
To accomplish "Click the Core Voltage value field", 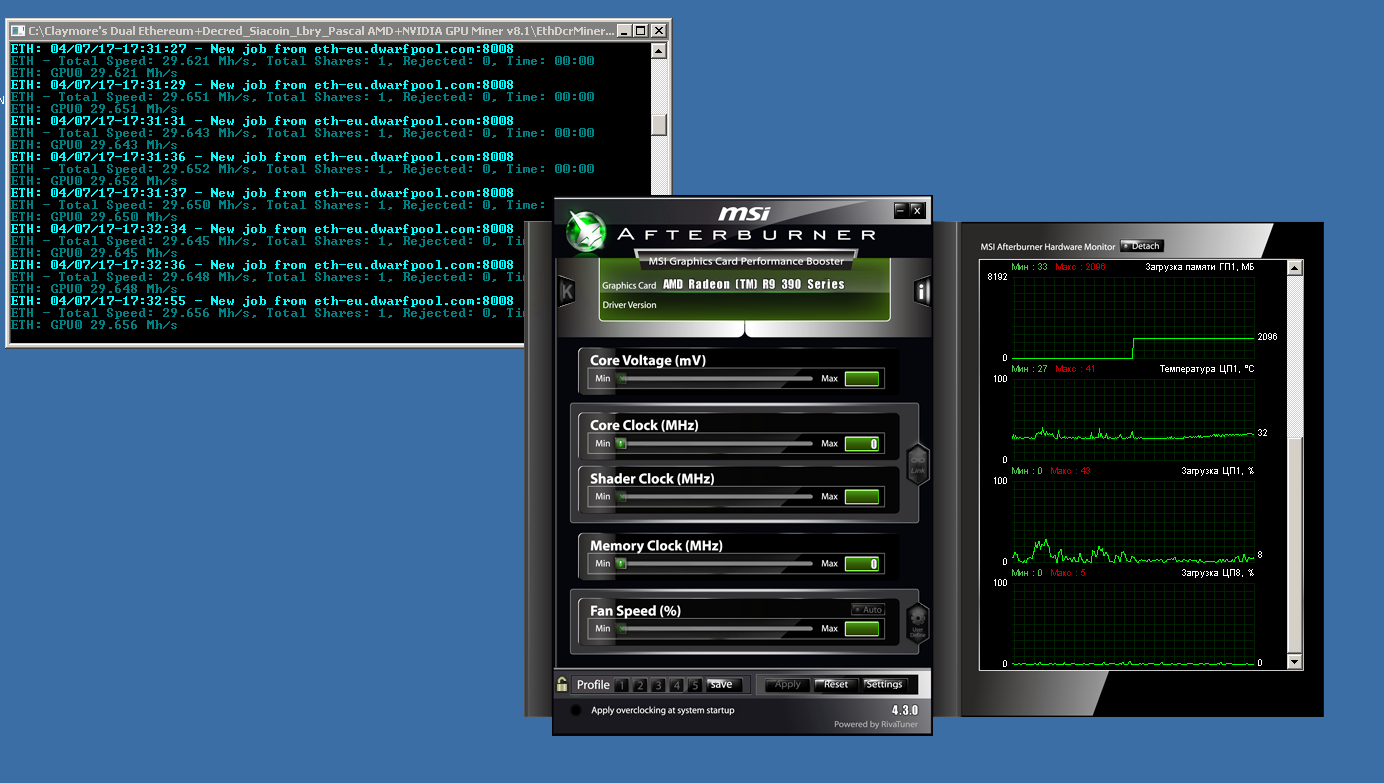I will [x=862, y=379].
